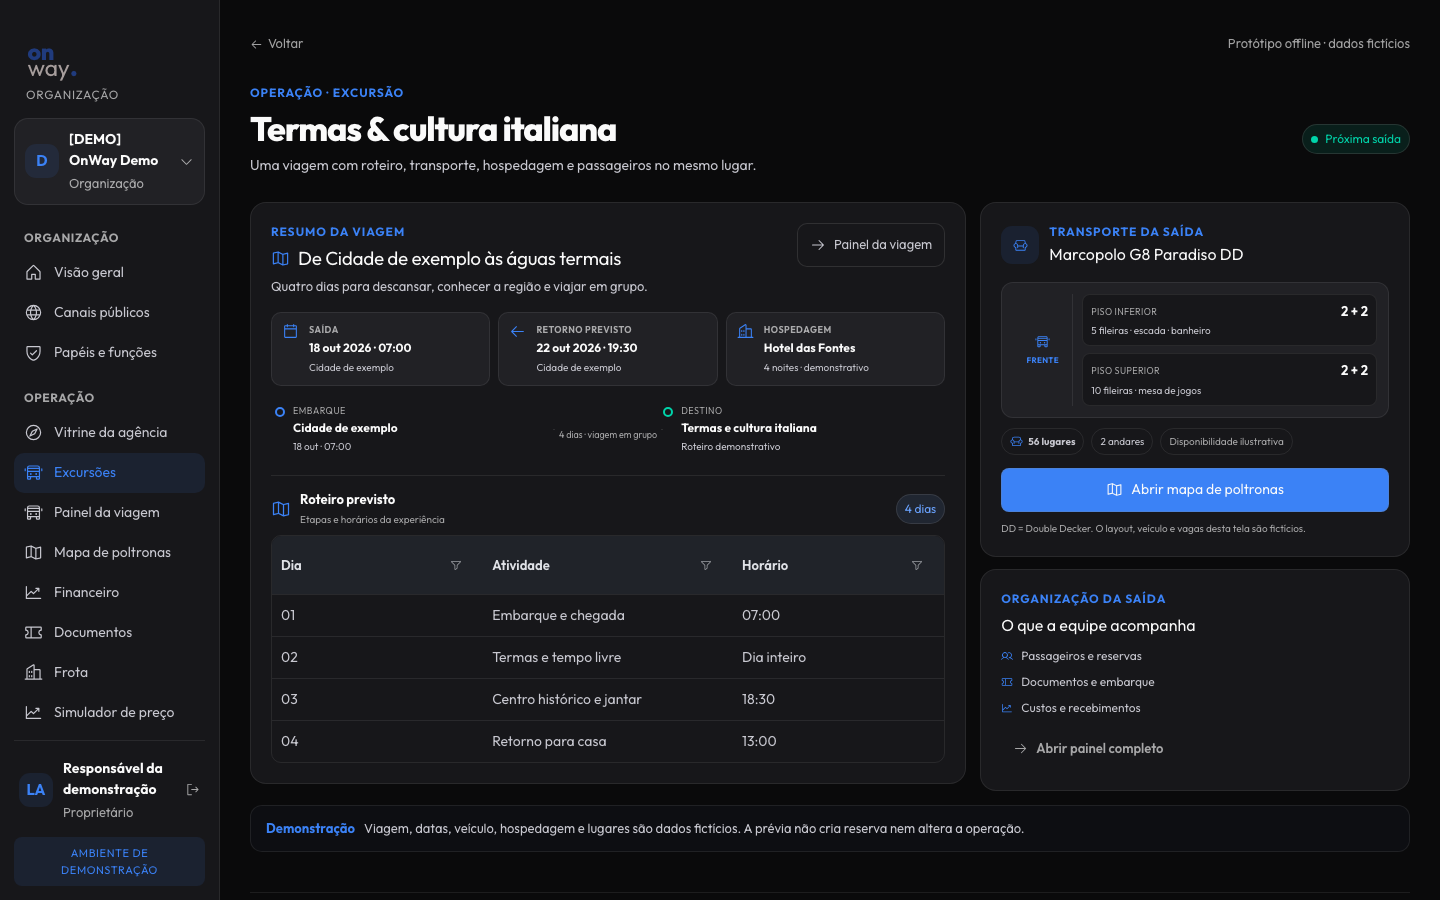
Task: Click the 56 lugares chip
Action: (x=1043, y=442)
